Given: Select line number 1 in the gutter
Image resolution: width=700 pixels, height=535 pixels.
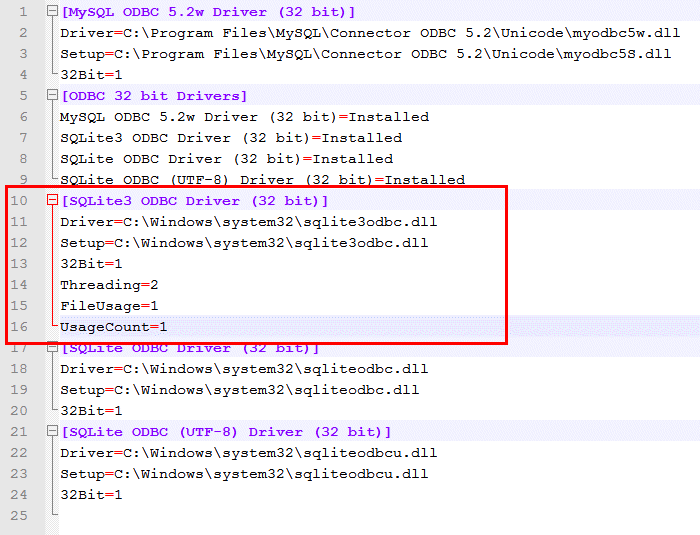Looking at the screenshot, I should [23, 12].
